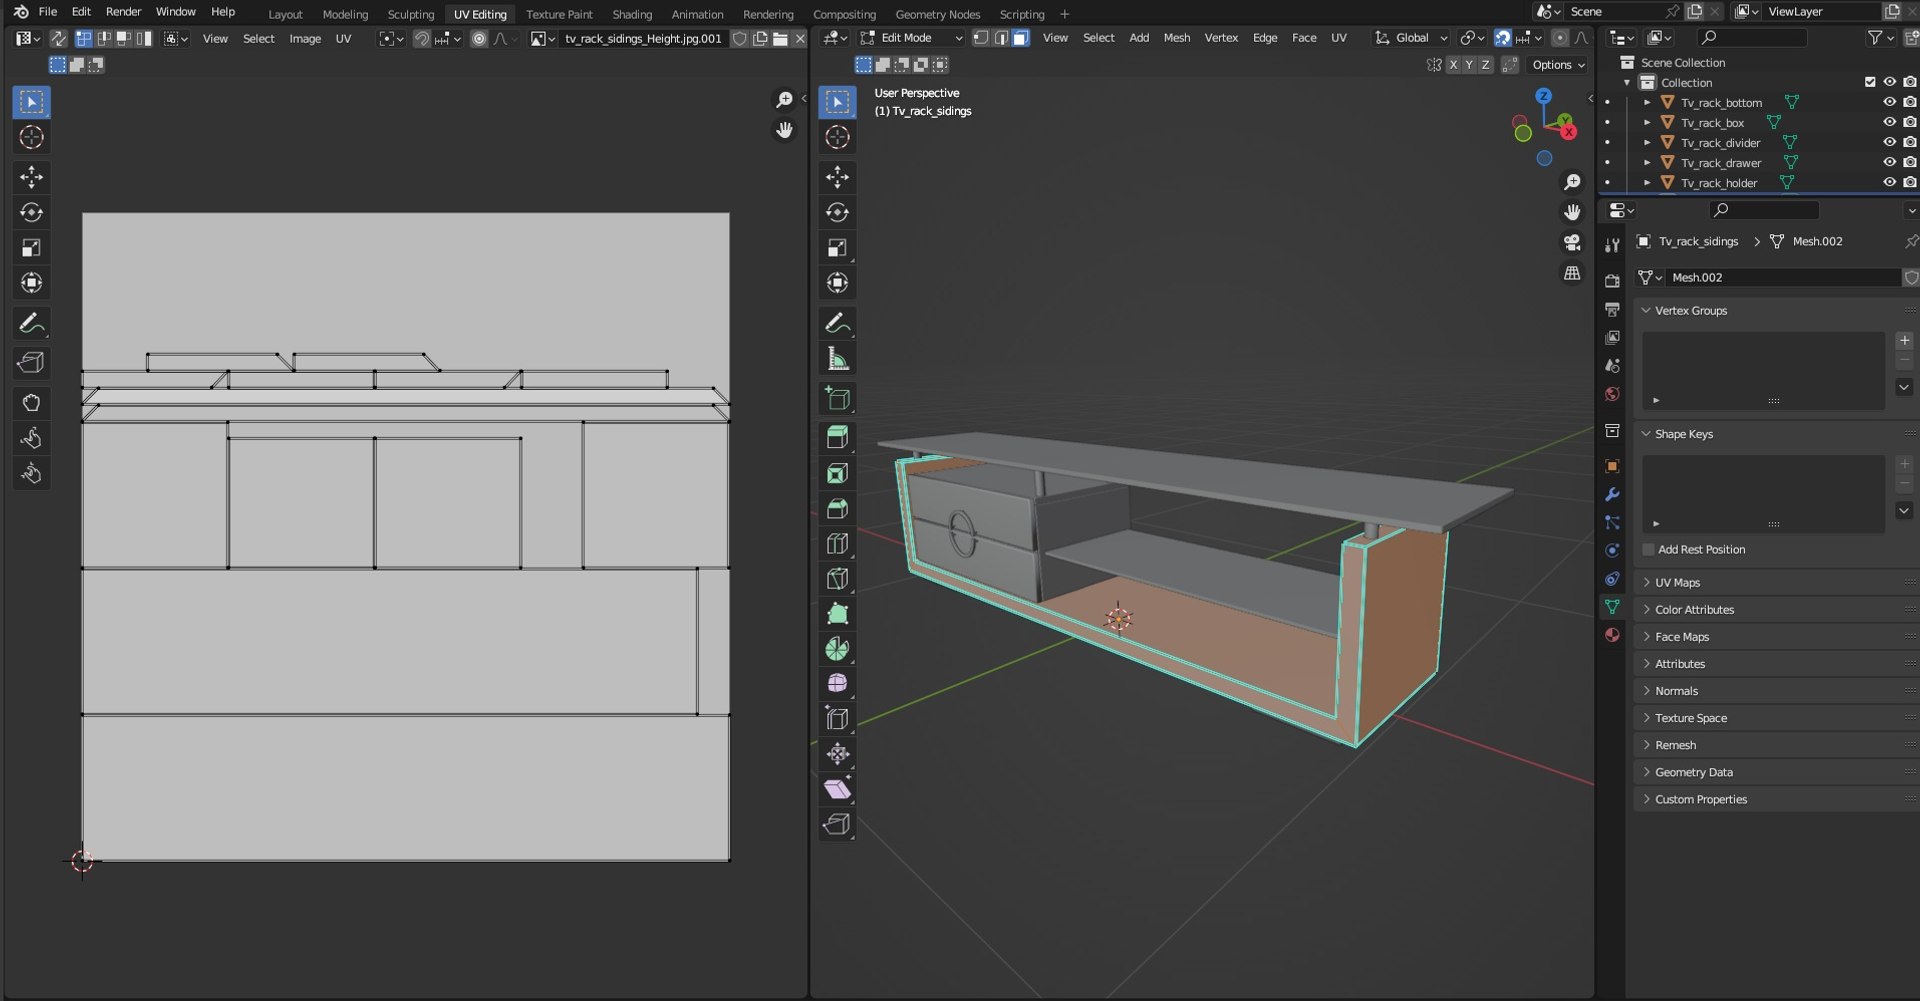Select the Measure tool in viewport toolbar
The width and height of the screenshot is (1920, 1001).
(837, 359)
